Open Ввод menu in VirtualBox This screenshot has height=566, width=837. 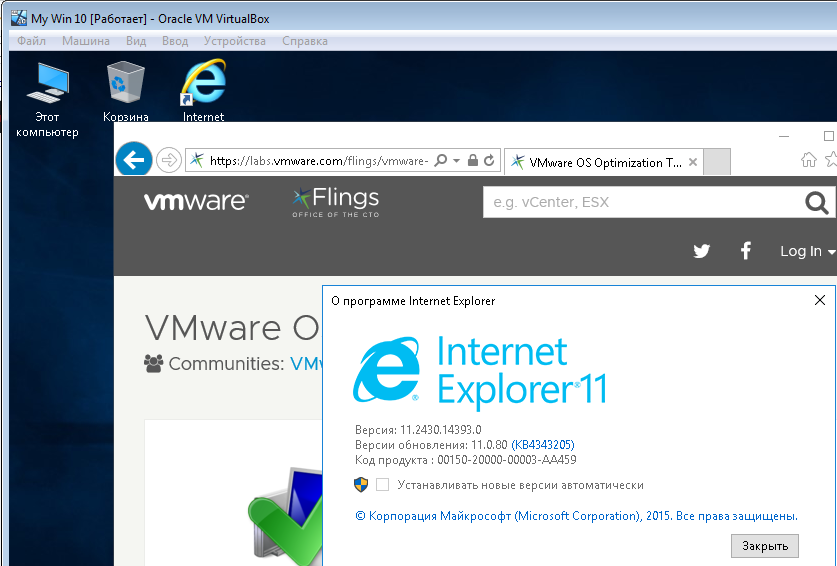point(175,41)
